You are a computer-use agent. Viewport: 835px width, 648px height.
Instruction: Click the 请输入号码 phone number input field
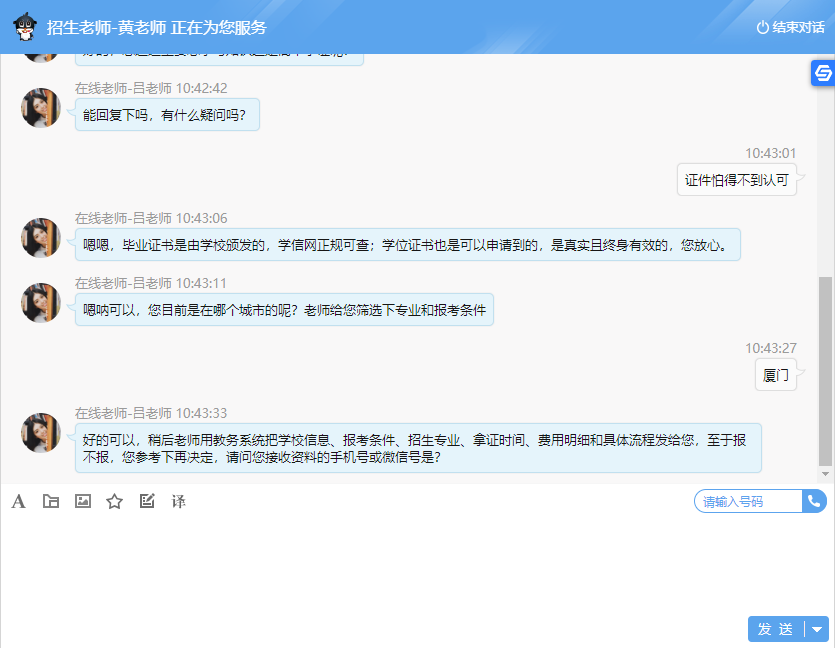pos(745,500)
